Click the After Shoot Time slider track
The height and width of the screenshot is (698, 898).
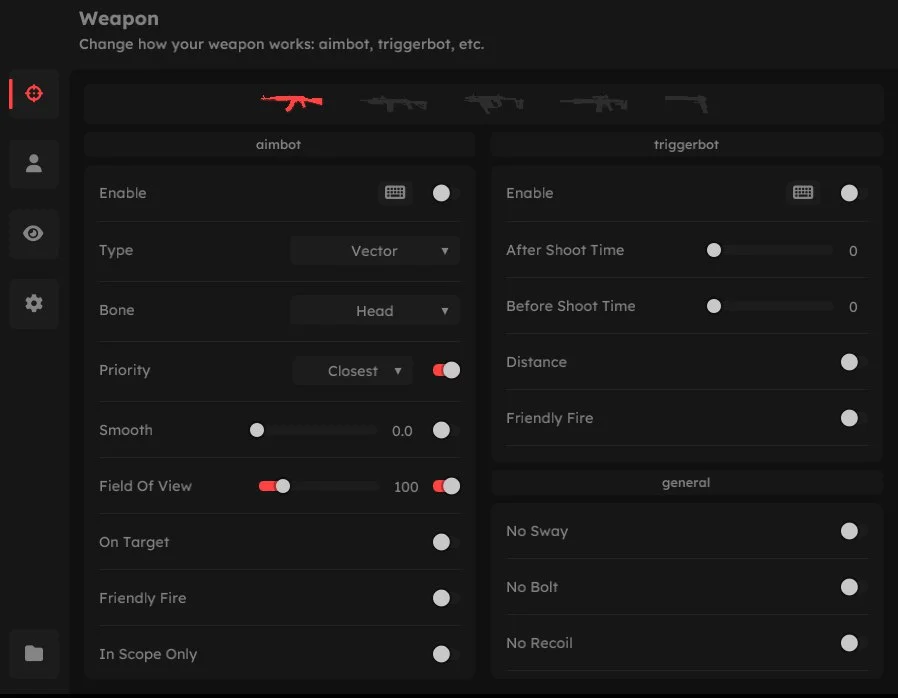point(772,251)
